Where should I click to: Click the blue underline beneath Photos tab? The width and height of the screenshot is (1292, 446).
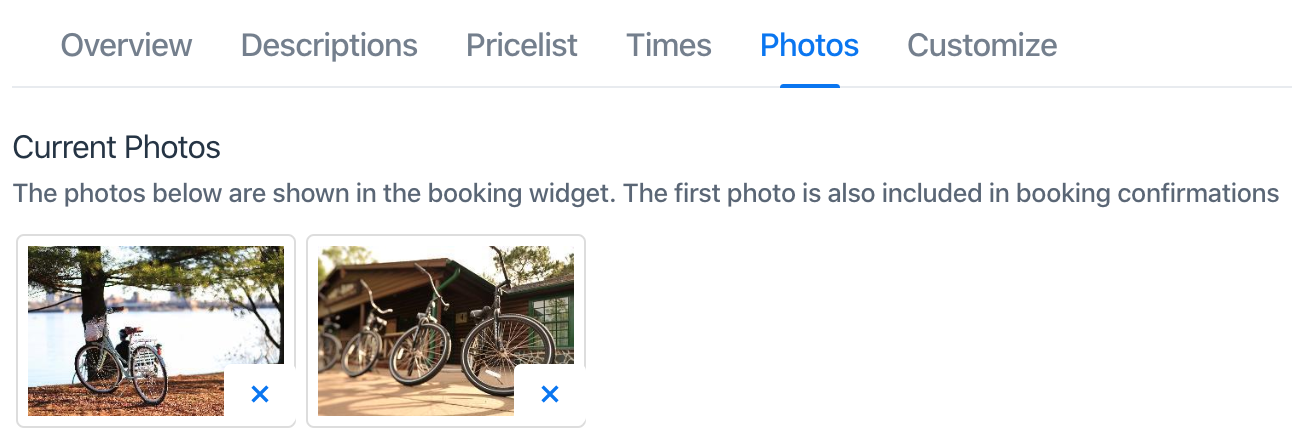click(809, 86)
